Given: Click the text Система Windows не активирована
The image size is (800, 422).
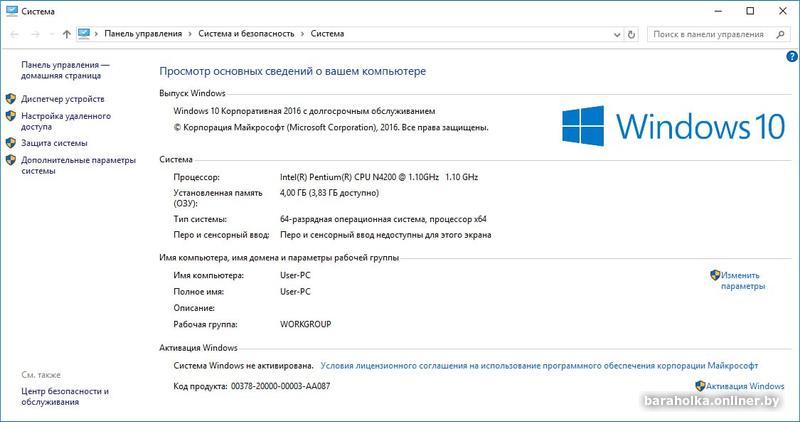Looking at the screenshot, I should coord(243,366).
